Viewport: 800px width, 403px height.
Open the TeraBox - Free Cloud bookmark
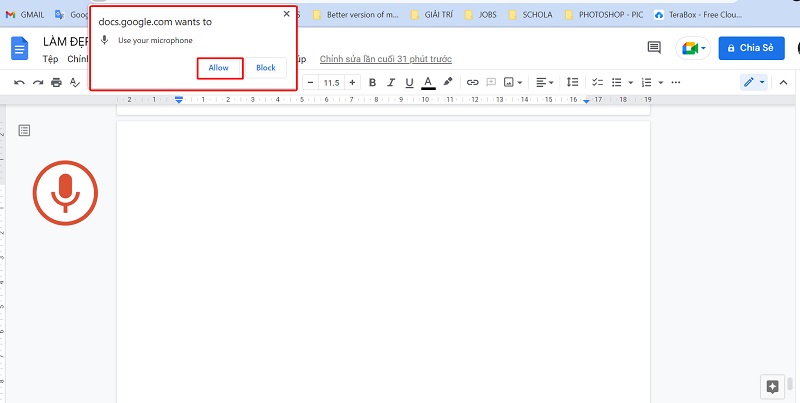click(698, 15)
